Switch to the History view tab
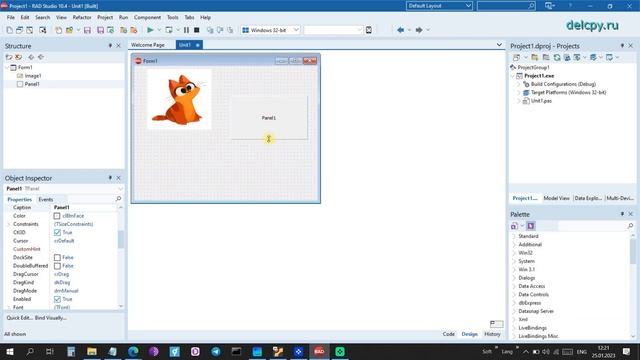The width and height of the screenshot is (640, 360). coord(492,334)
